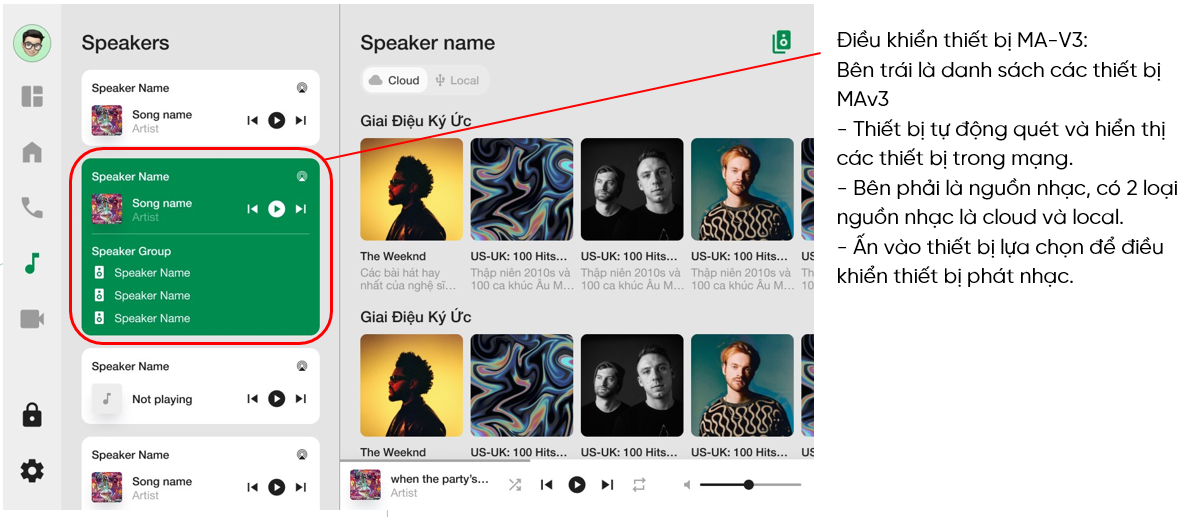Screen dimensions: 1190x517
Task: Open the dashboard icon in sidebar
Action: (x=32, y=96)
